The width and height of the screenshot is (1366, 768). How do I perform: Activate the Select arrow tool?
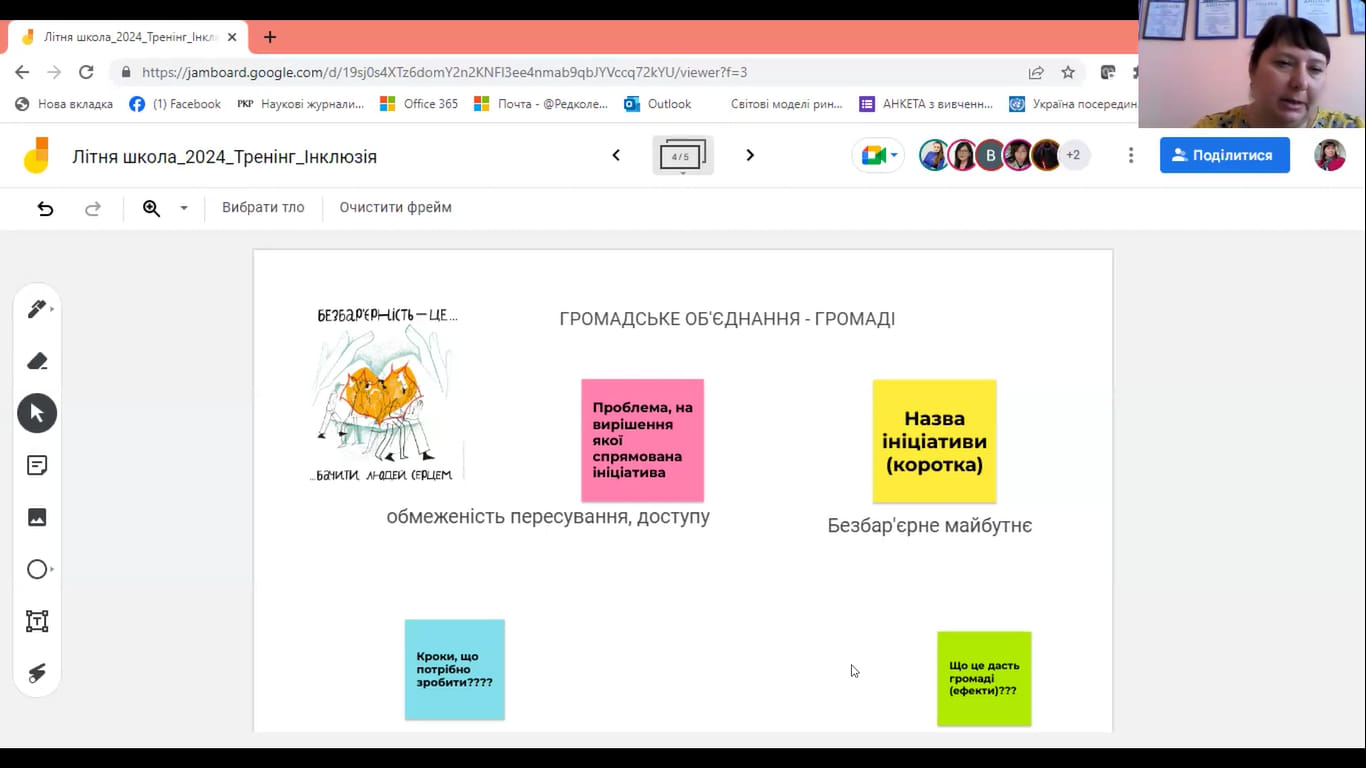[x=37, y=413]
